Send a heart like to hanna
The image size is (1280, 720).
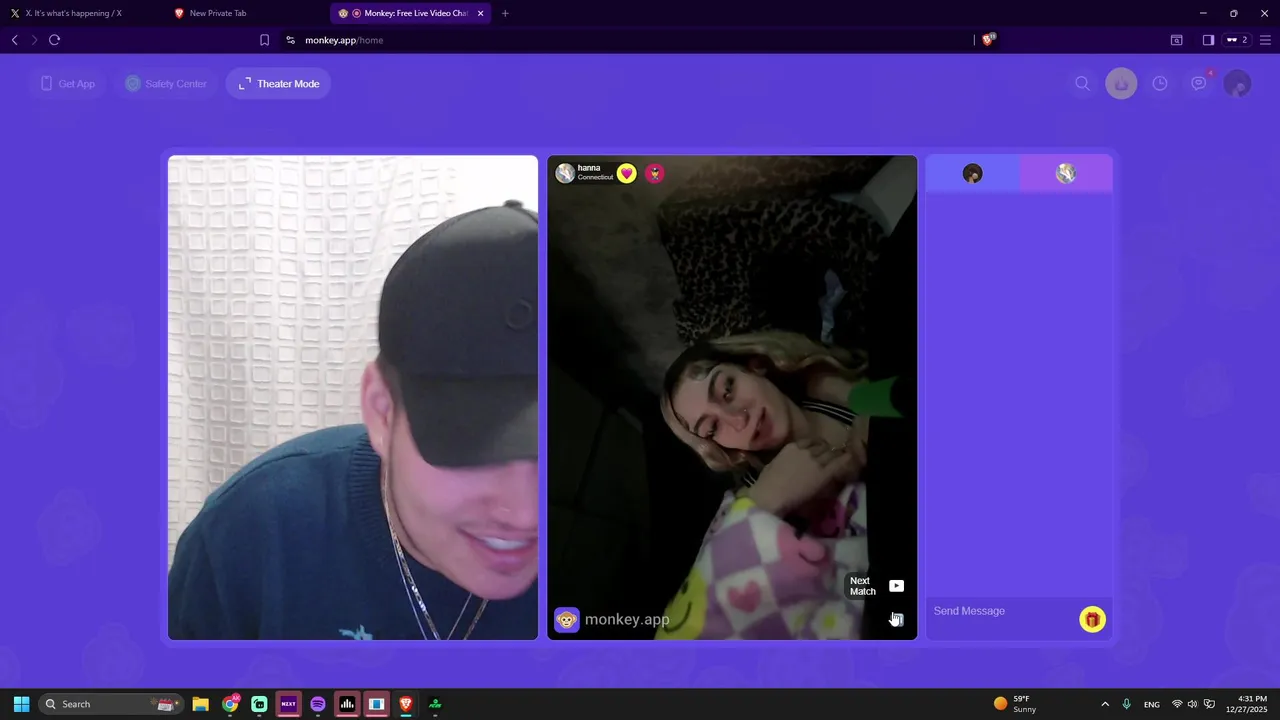(626, 173)
